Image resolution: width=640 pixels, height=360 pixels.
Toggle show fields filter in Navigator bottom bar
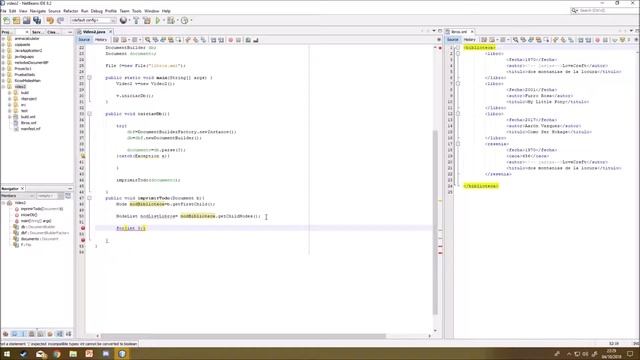tap(14, 334)
